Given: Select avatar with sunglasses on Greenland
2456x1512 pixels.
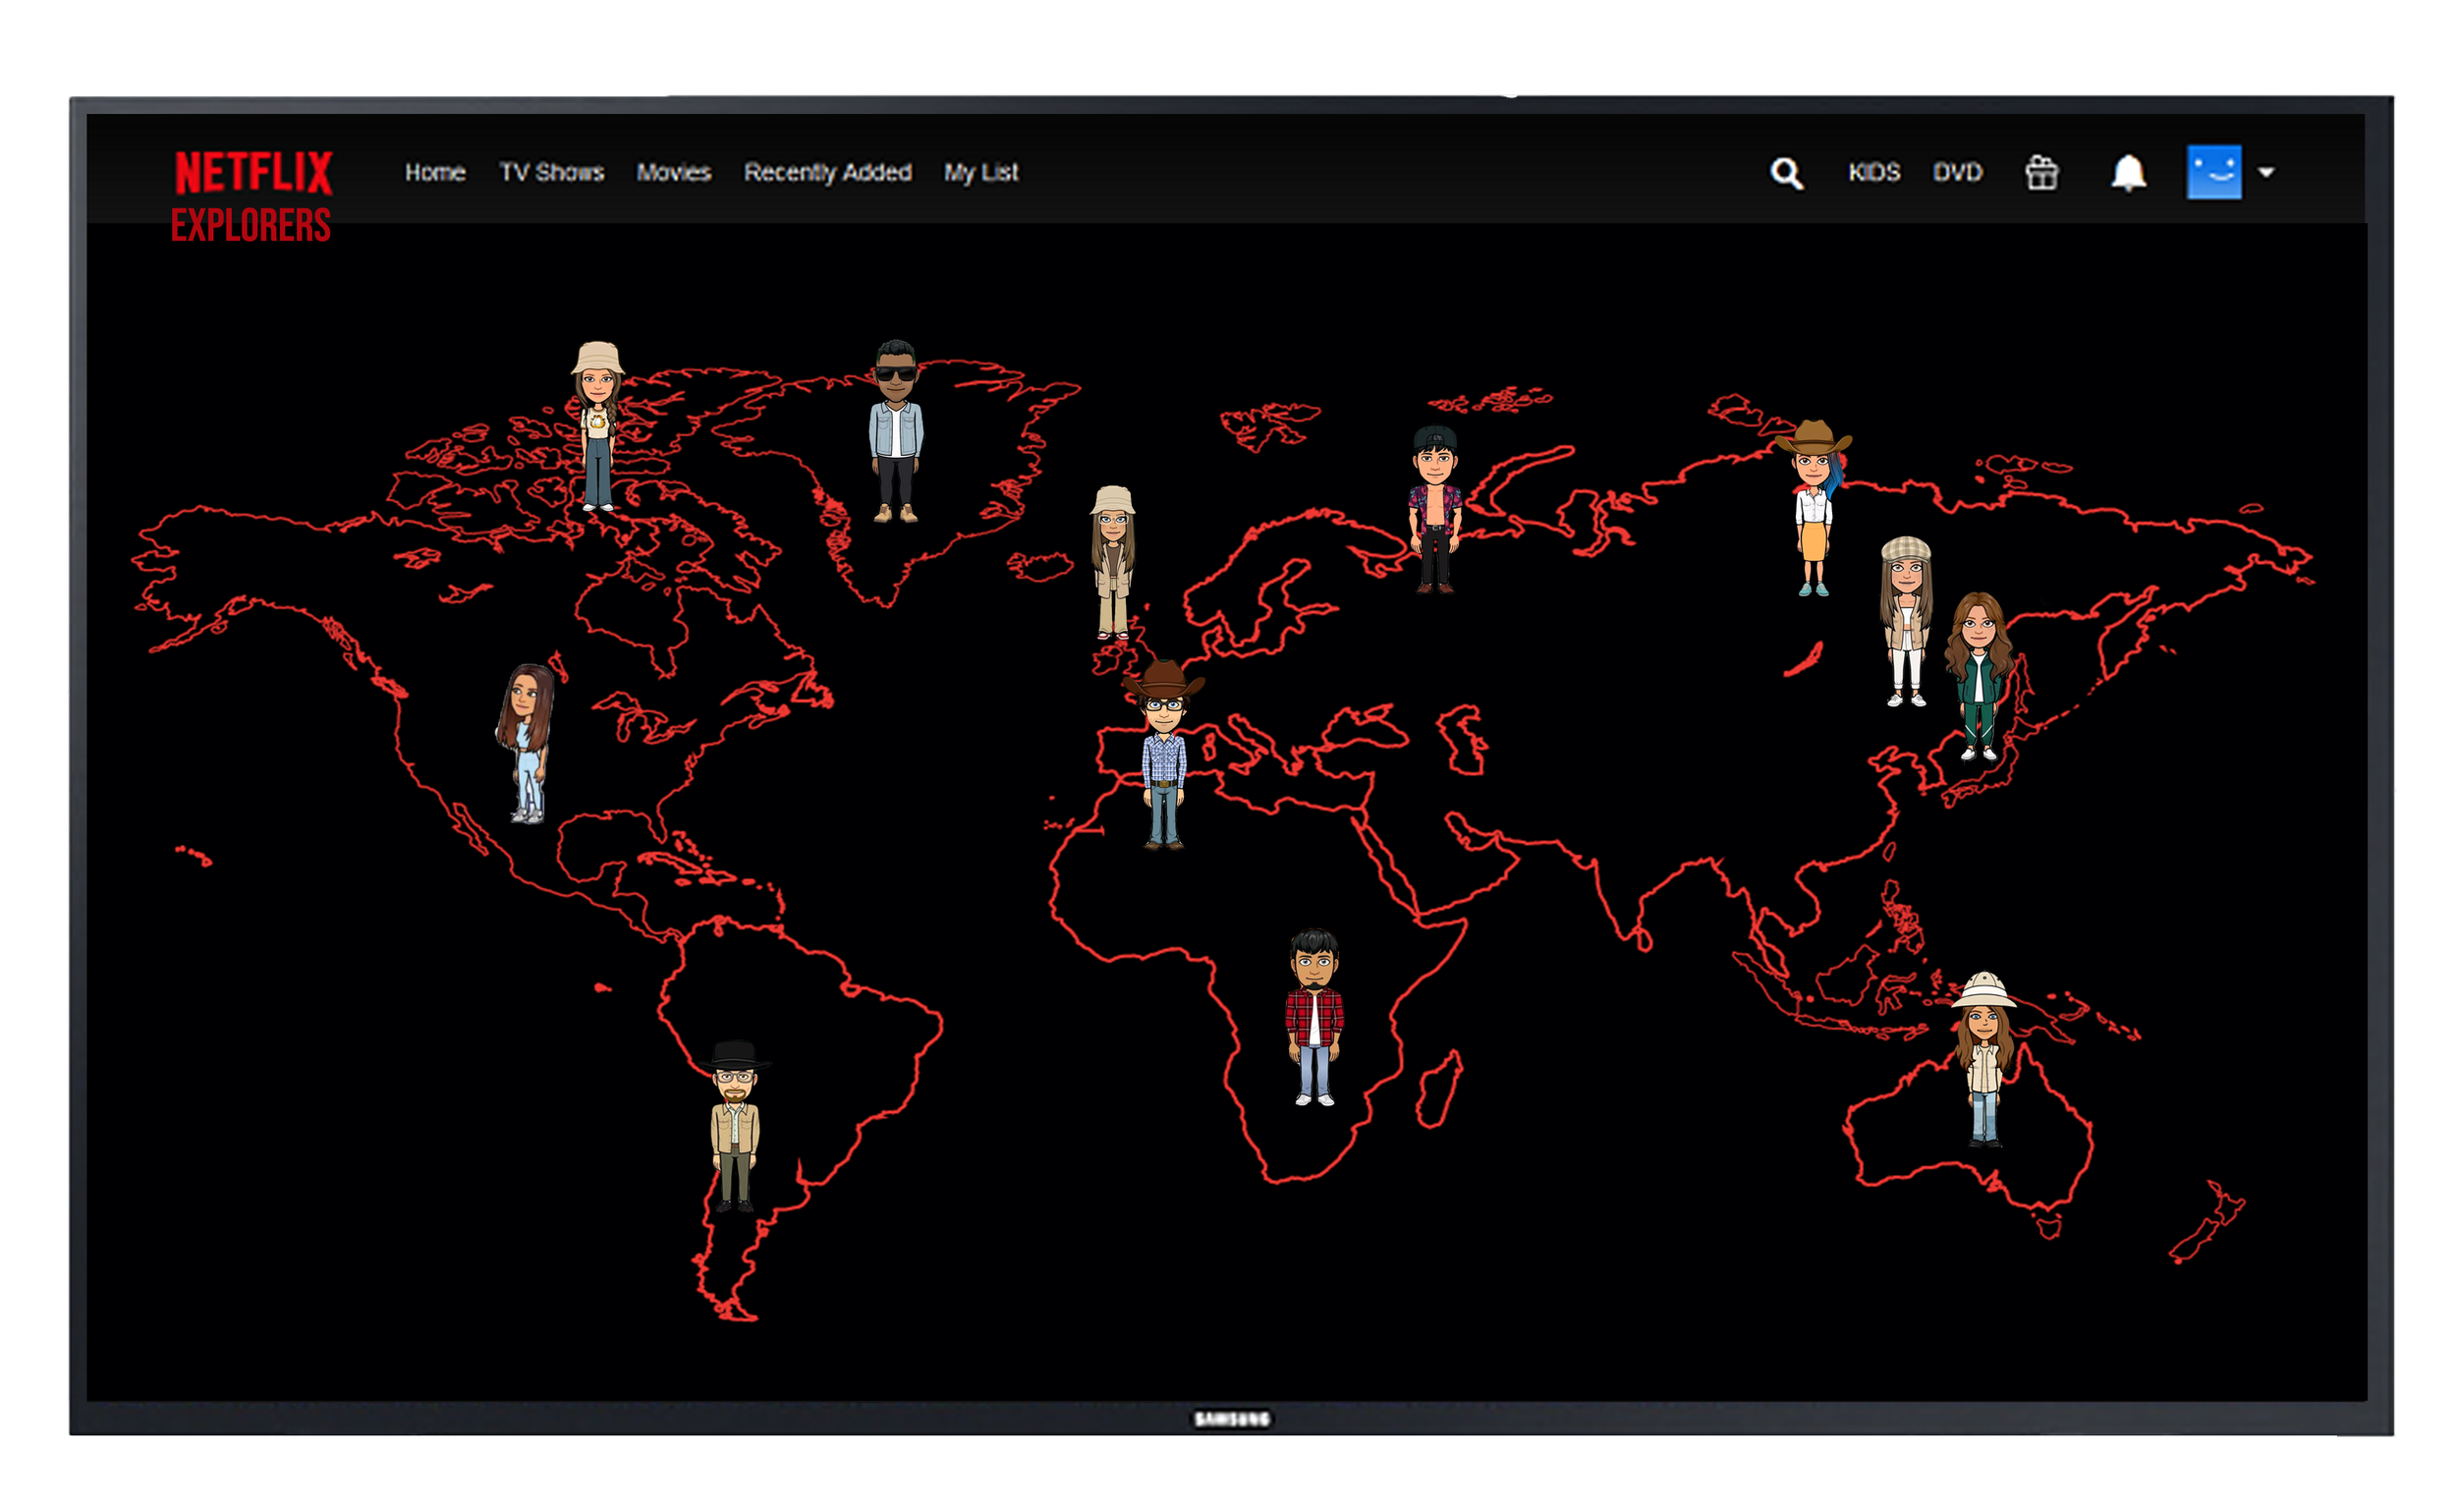Looking at the screenshot, I should (895, 431).
